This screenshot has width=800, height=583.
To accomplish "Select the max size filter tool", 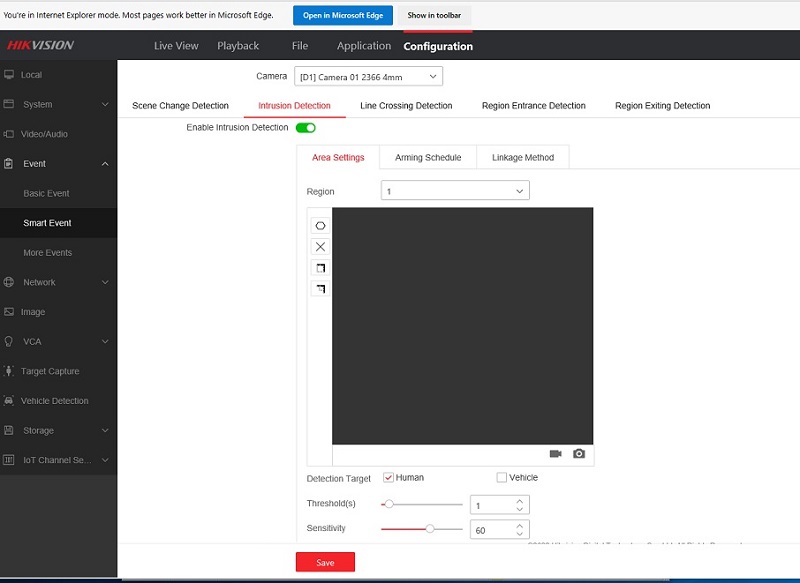I will point(320,268).
